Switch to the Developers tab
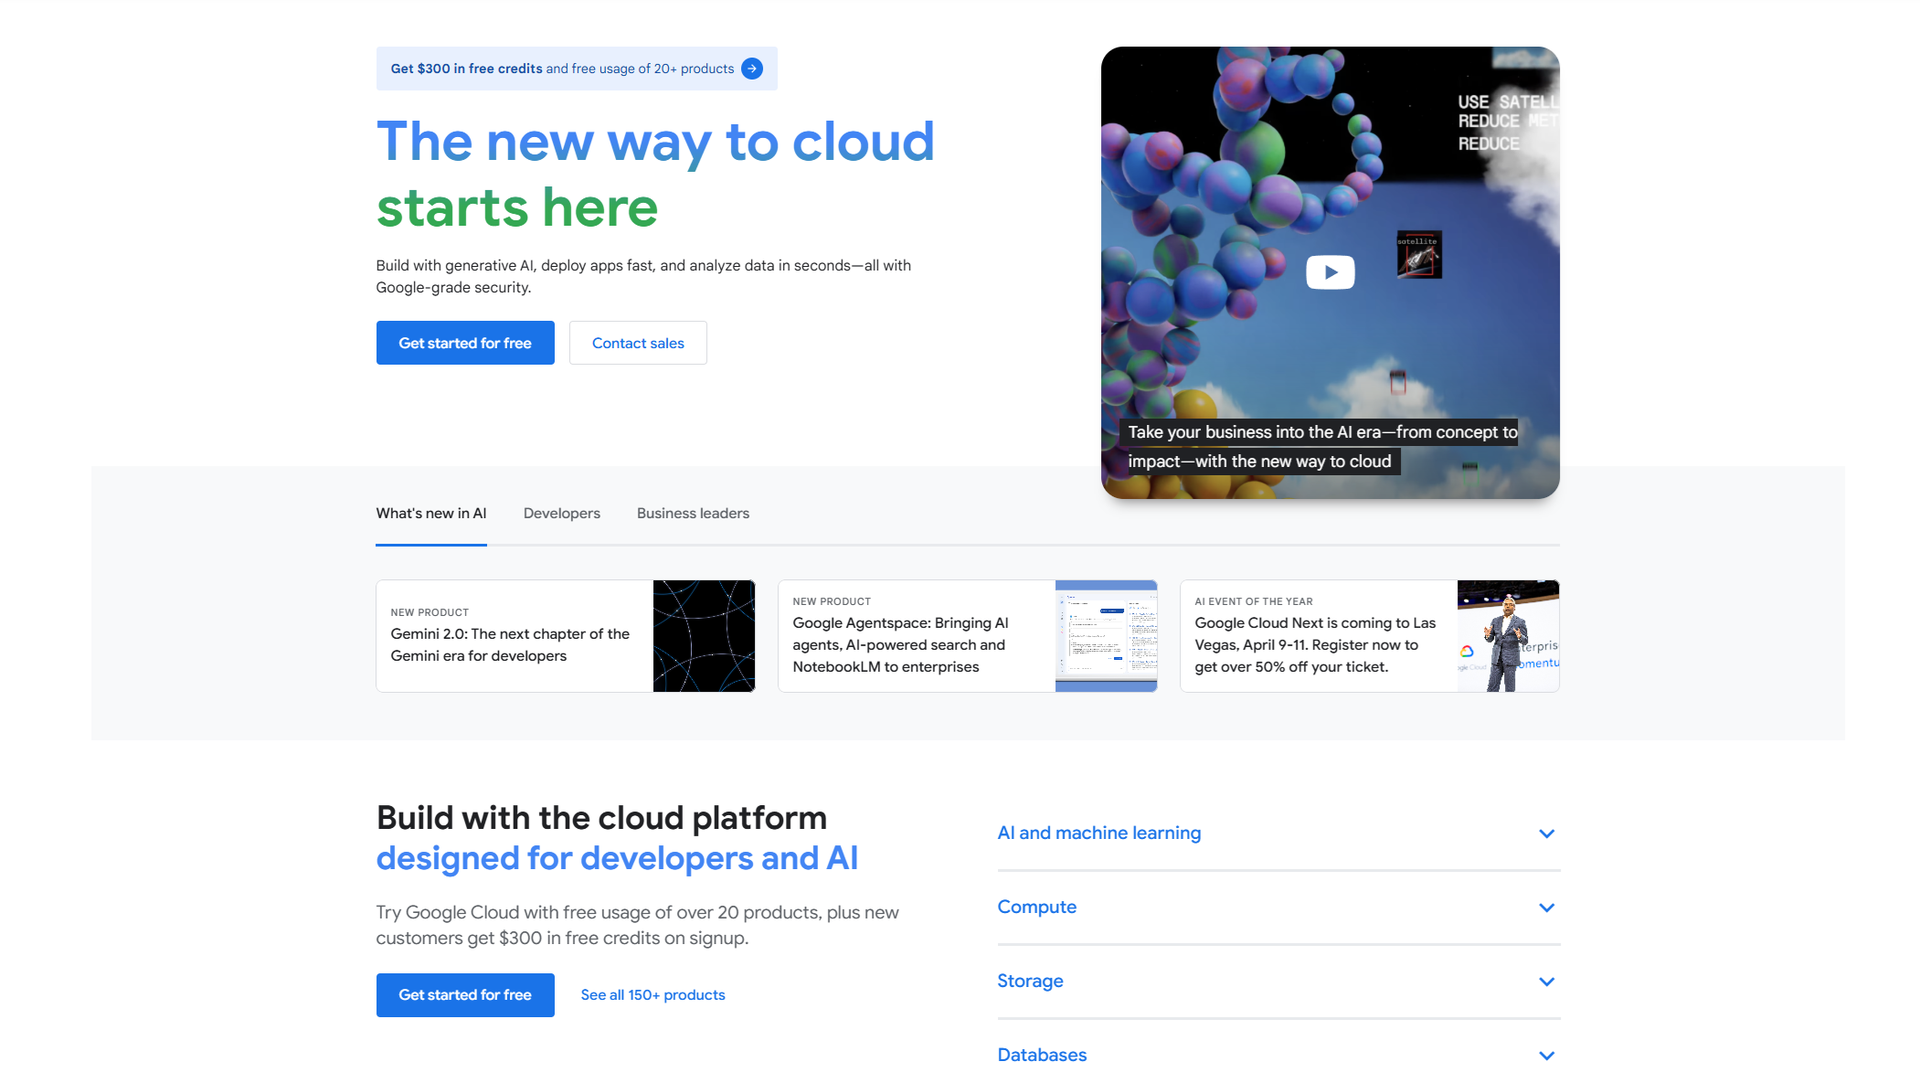This screenshot has height=1083, width=1920. pyautogui.click(x=561, y=513)
